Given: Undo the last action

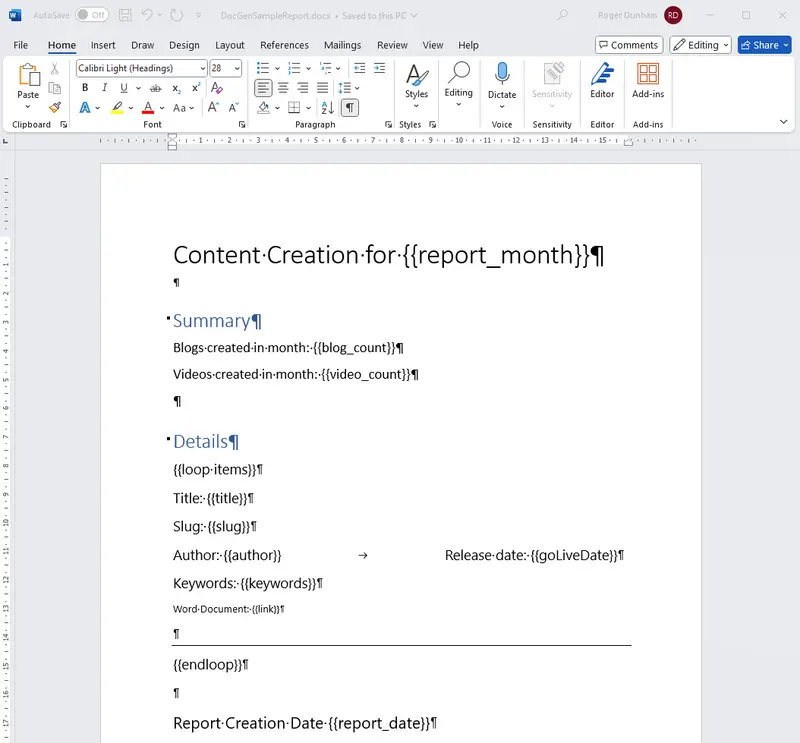Looking at the screenshot, I should (147, 15).
